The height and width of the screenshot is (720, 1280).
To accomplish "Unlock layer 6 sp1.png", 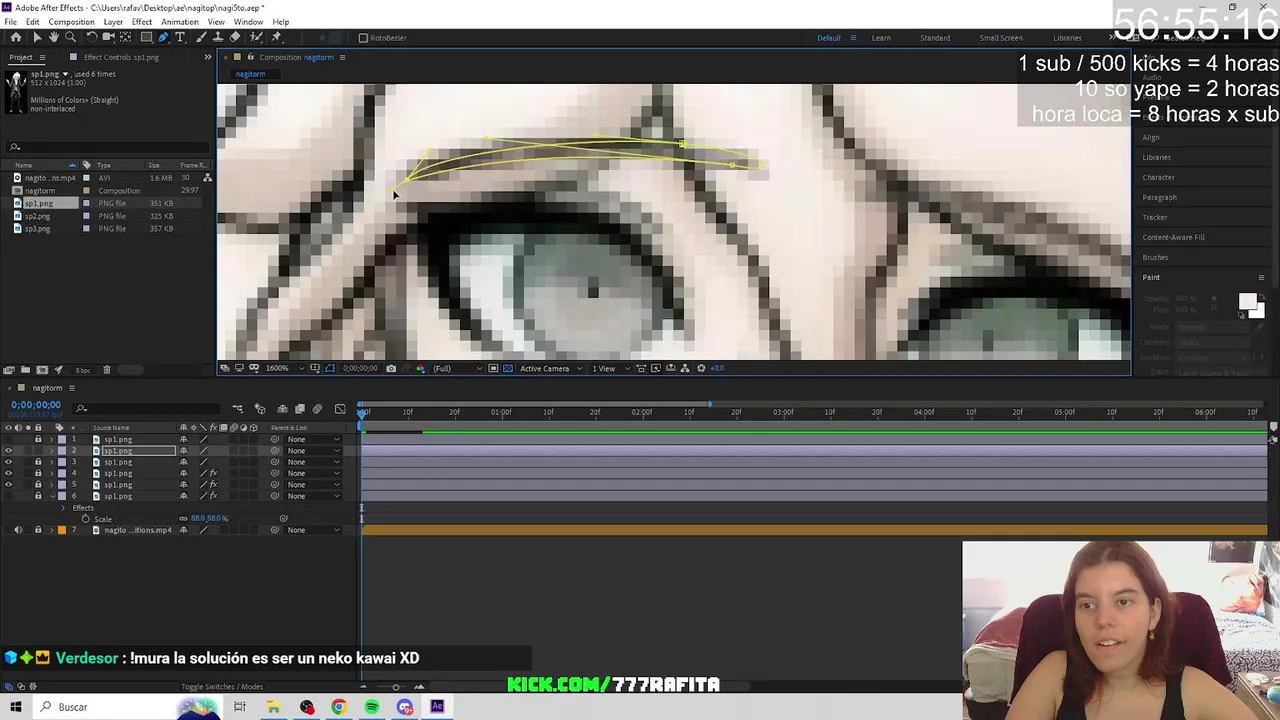I will pyautogui.click(x=38, y=496).
